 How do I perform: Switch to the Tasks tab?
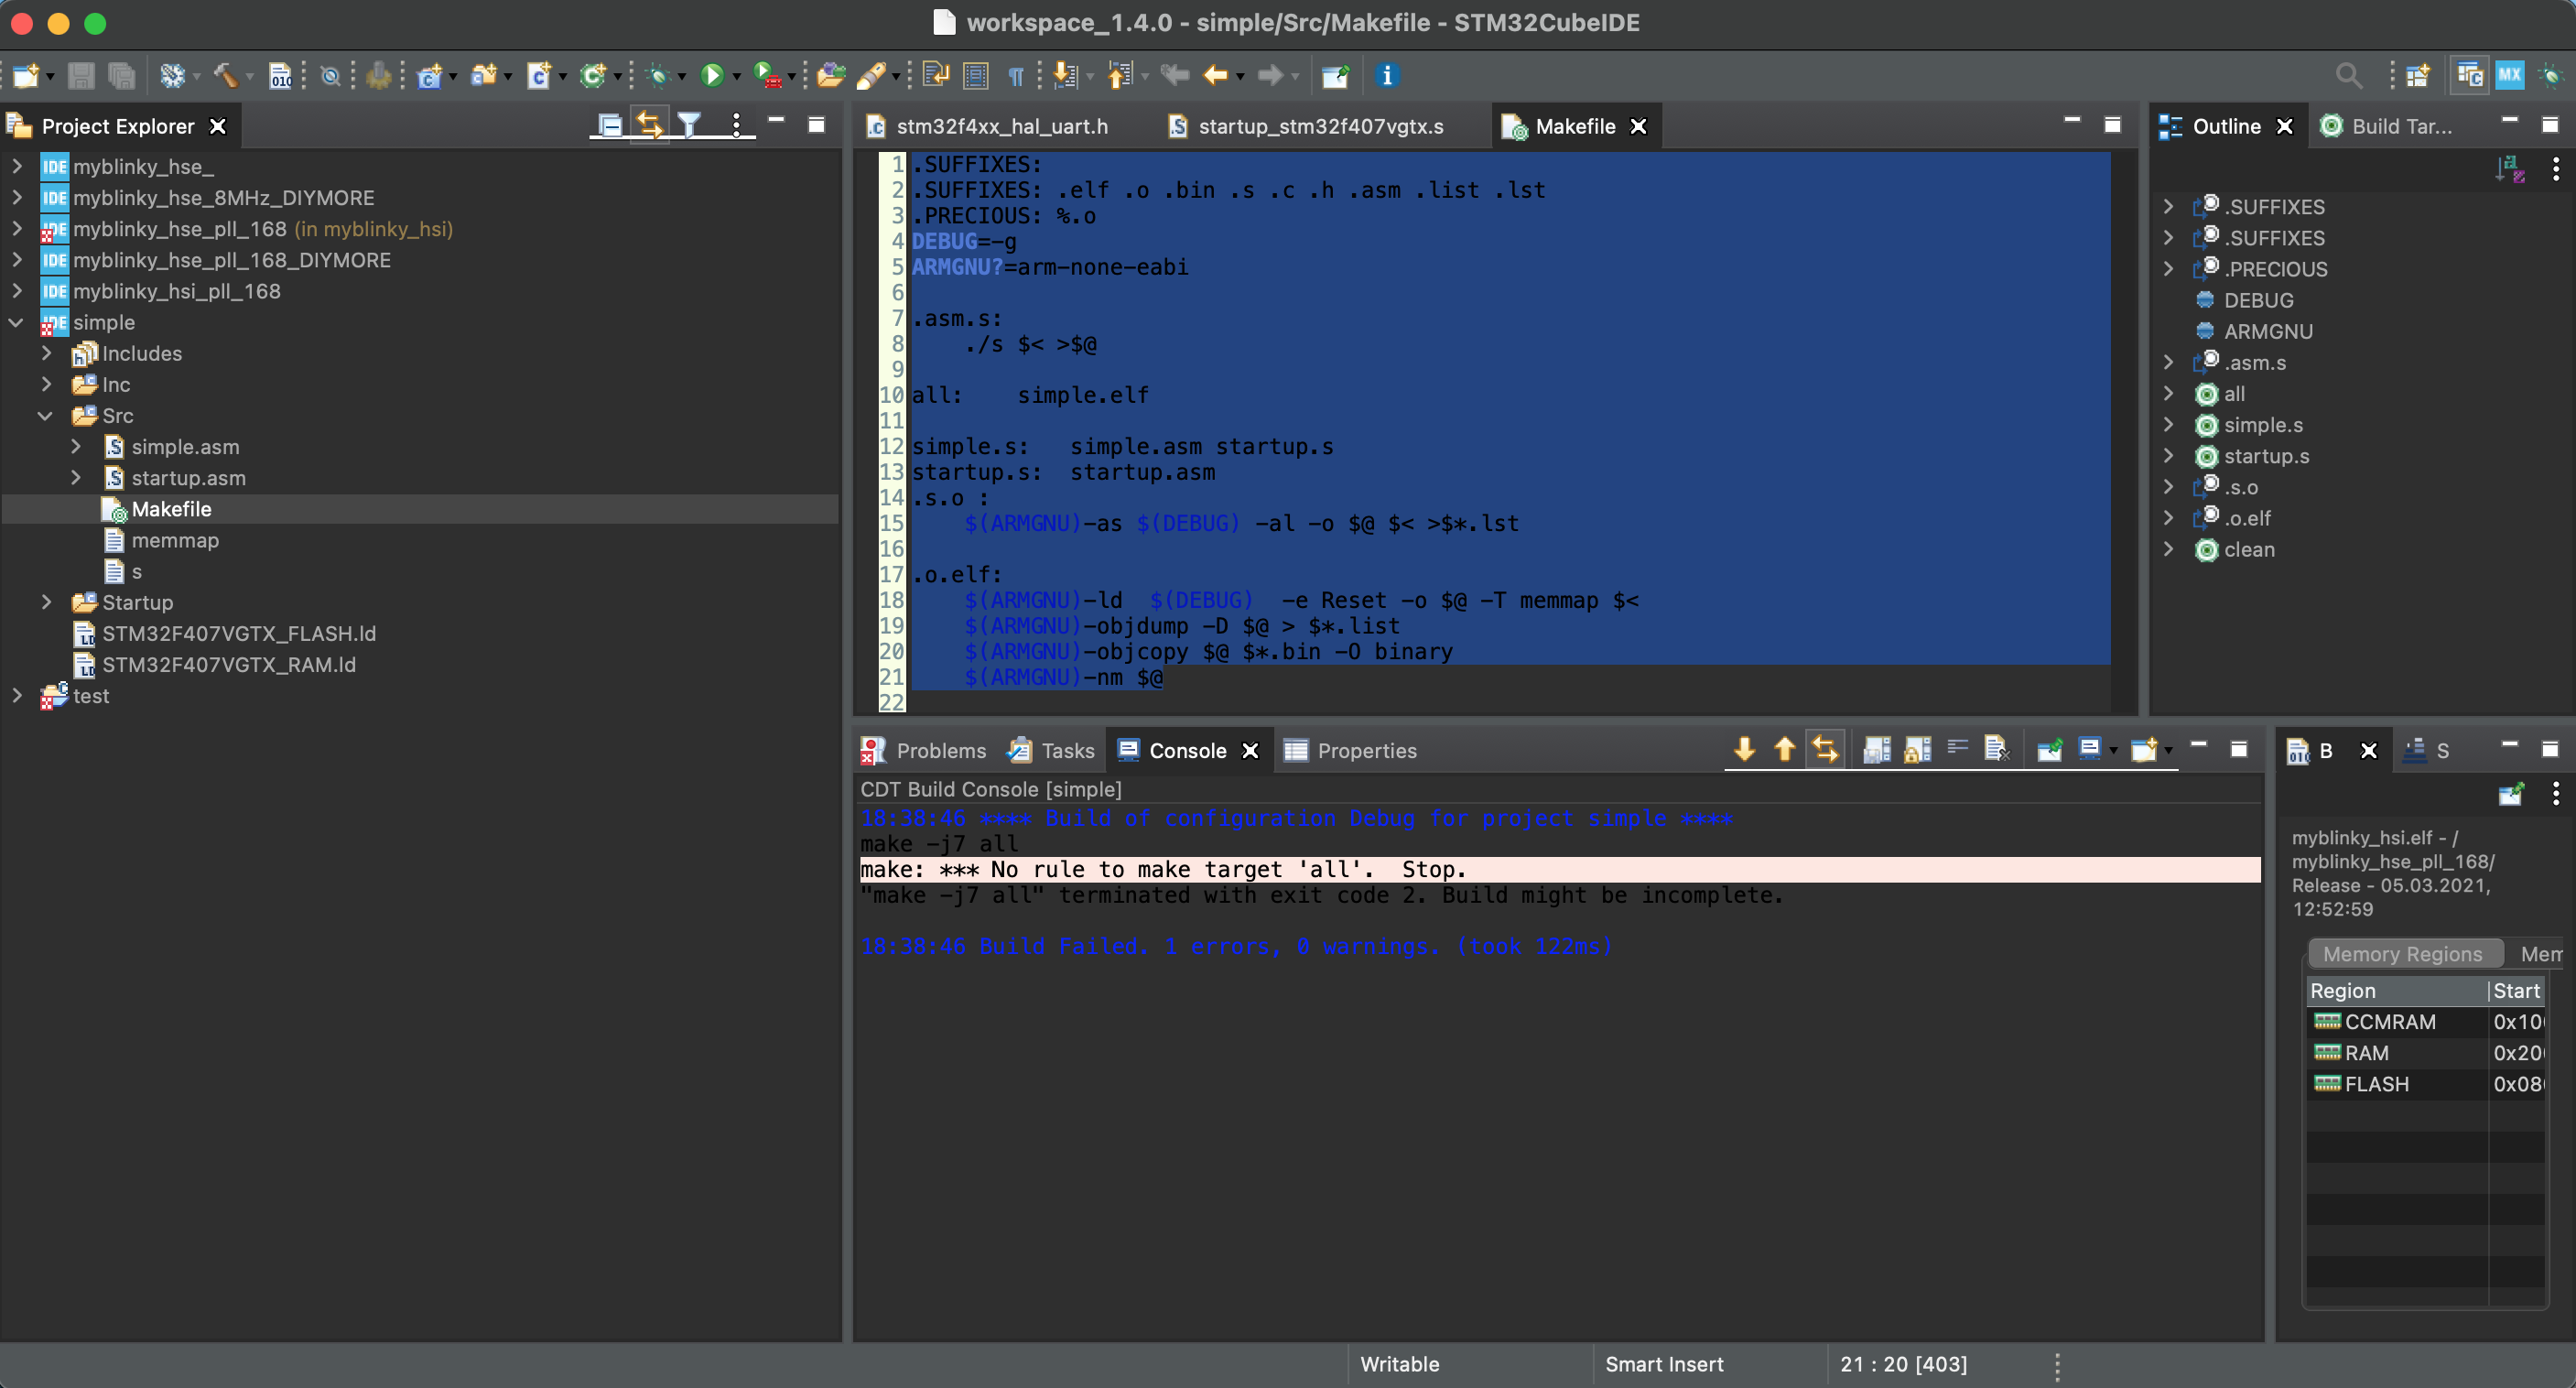pyautogui.click(x=1052, y=750)
